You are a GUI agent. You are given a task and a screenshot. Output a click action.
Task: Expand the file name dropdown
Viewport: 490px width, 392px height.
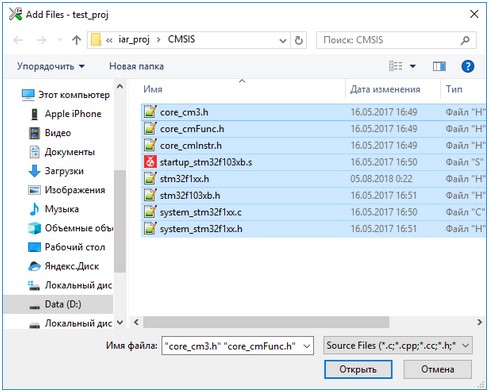point(307,346)
